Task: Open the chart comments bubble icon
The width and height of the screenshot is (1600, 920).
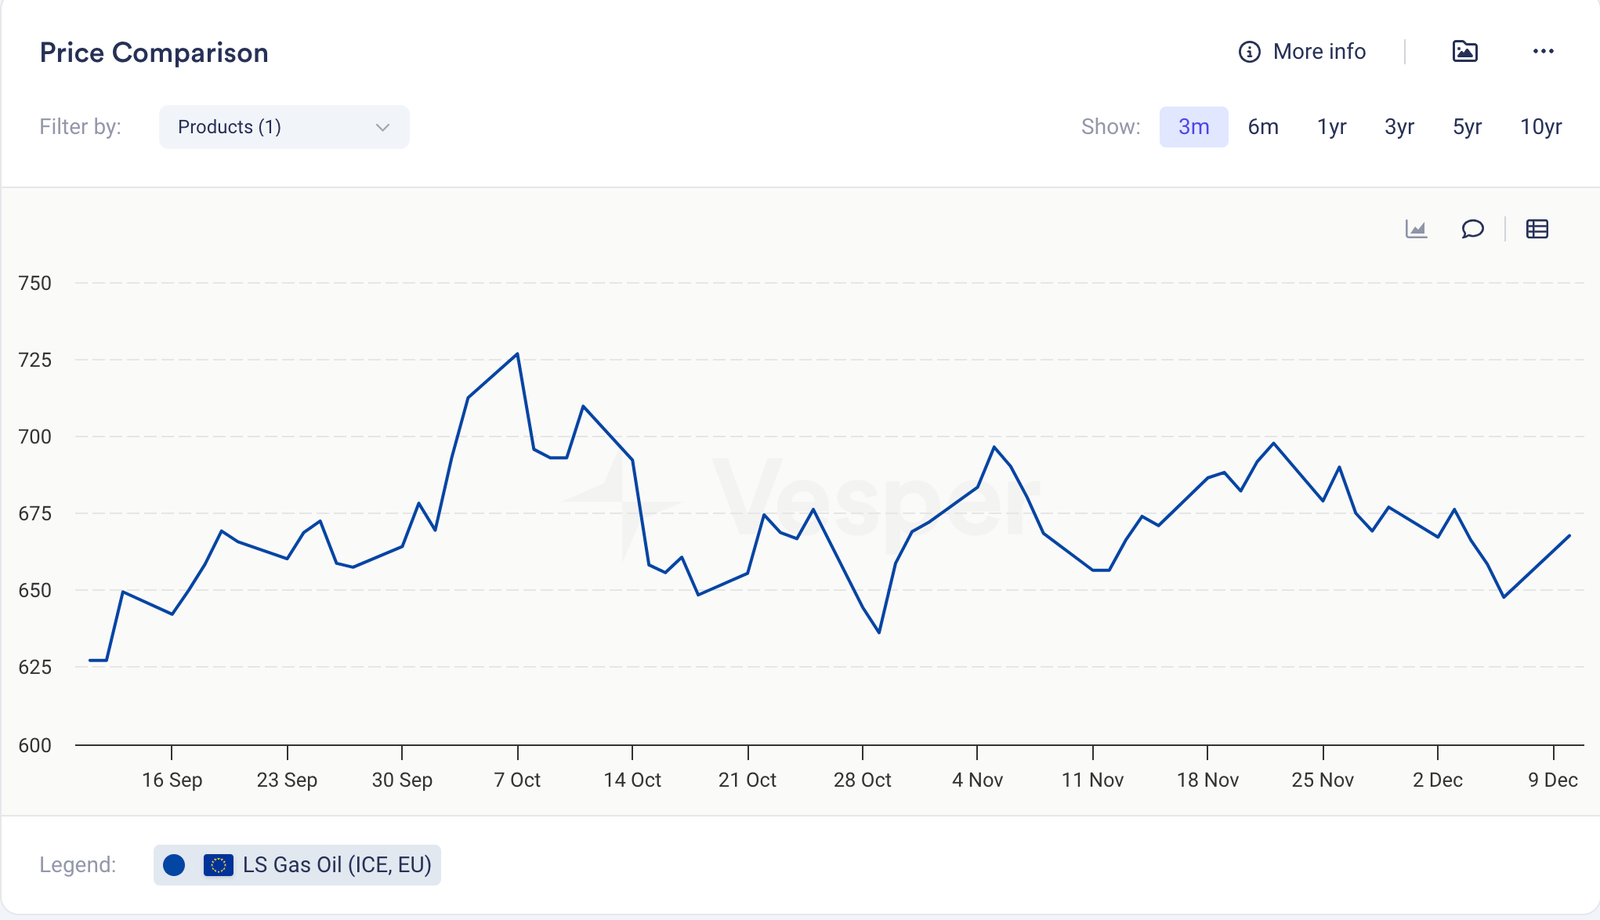Action: tap(1472, 229)
